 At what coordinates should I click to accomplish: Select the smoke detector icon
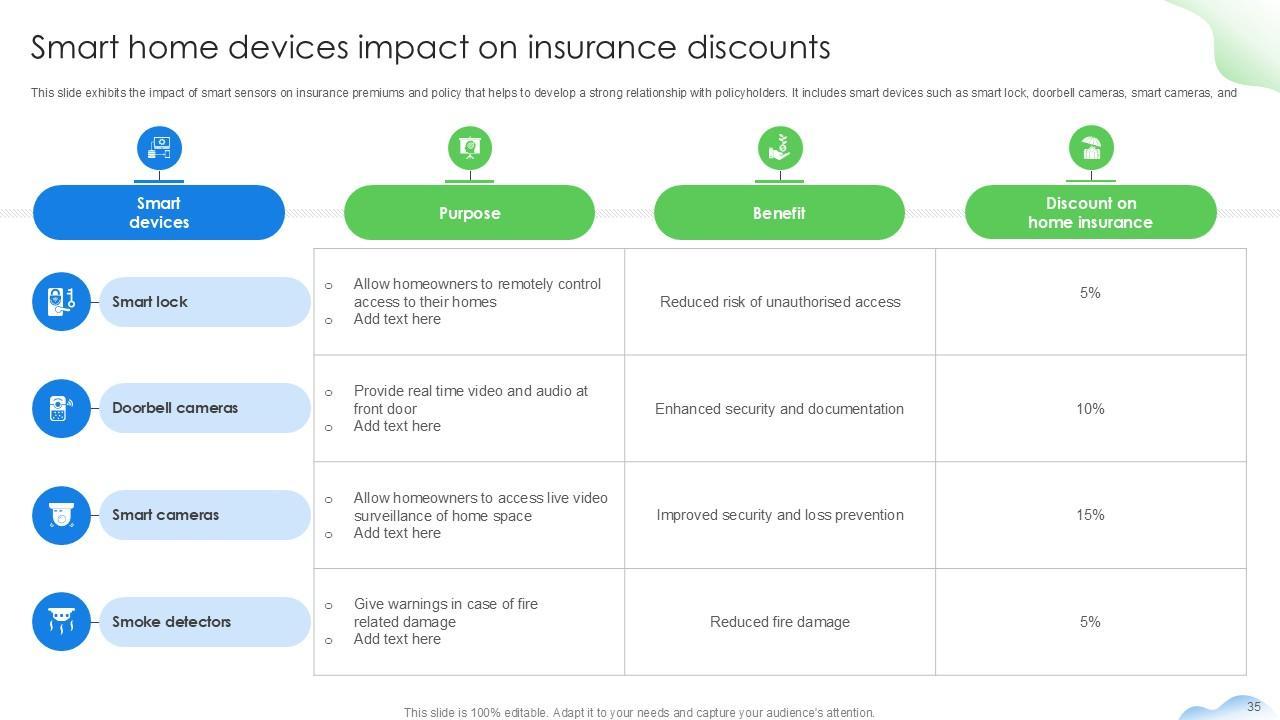[x=61, y=621]
